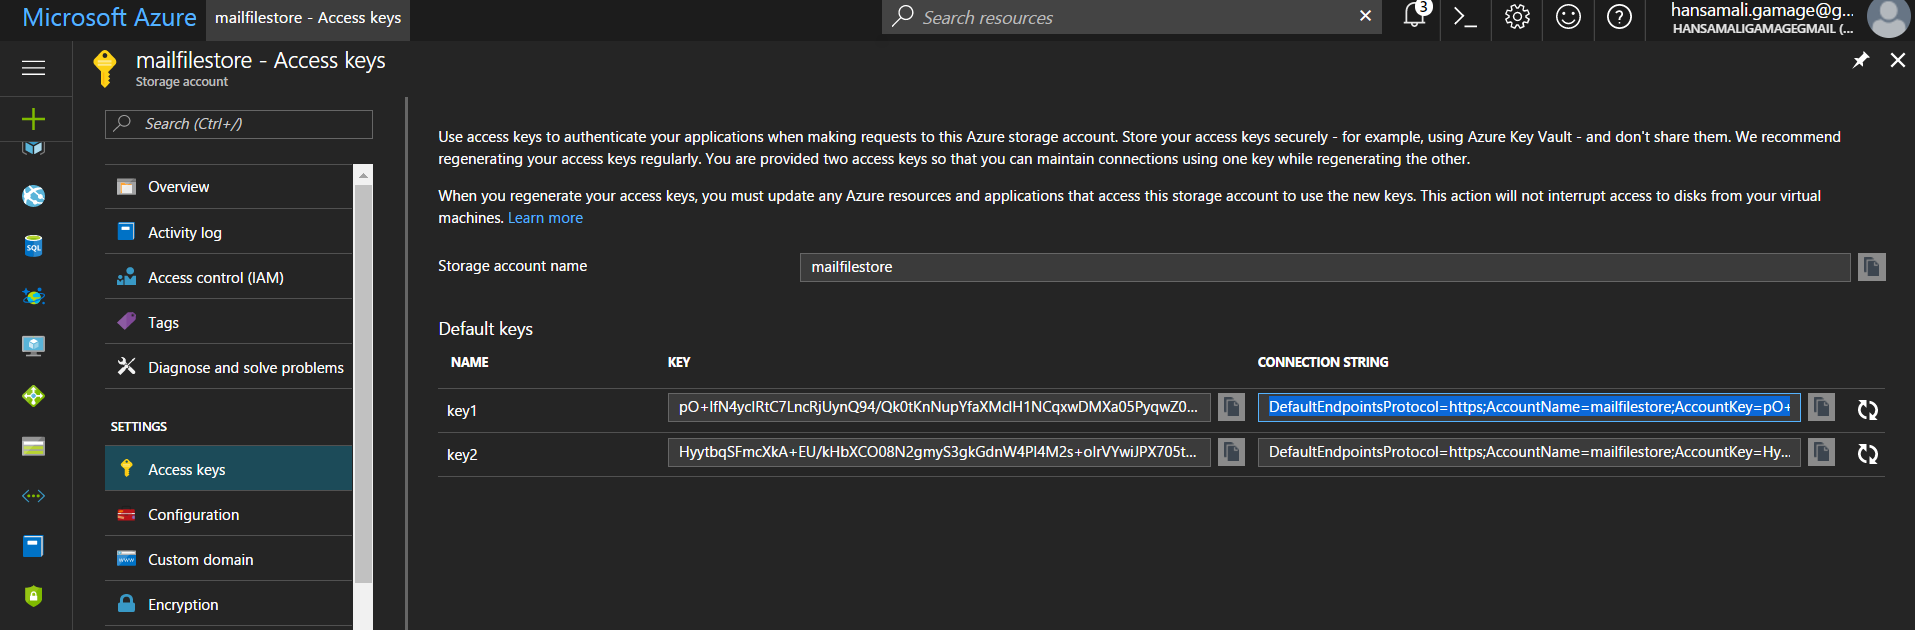Copy the key1 connection string
This screenshot has width=1915, height=630.
point(1821,407)
